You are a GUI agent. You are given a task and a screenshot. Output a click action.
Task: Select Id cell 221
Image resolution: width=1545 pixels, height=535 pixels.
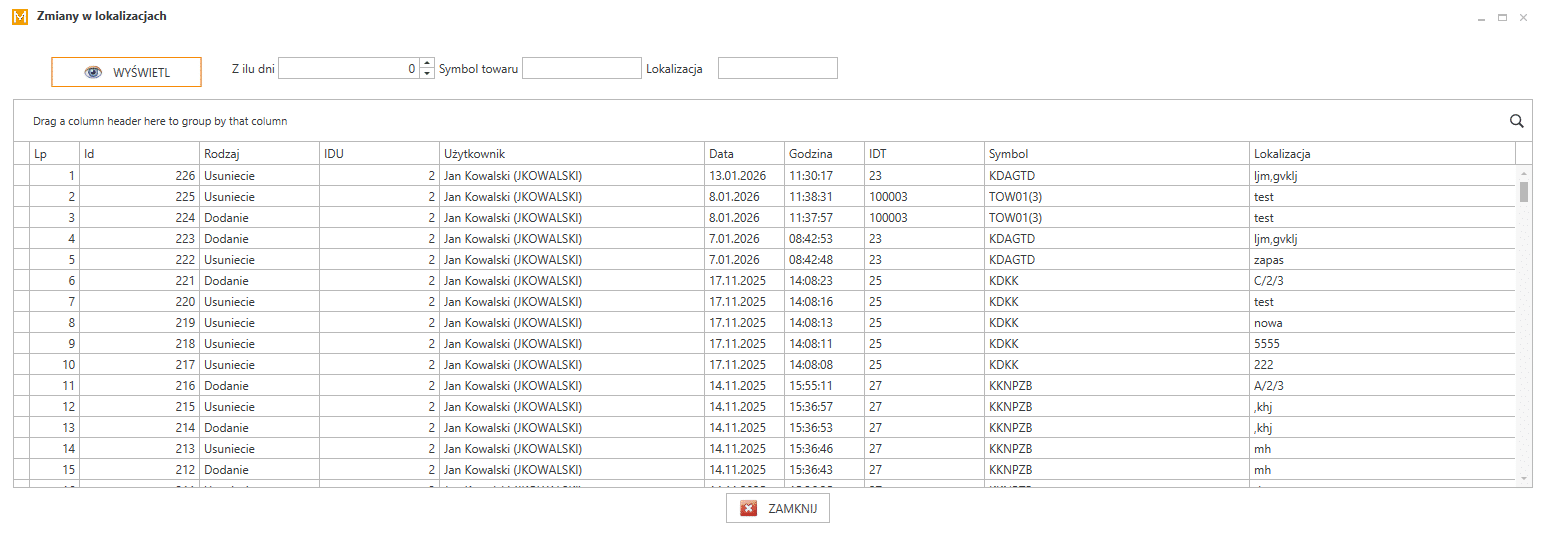tap(139, 281)
